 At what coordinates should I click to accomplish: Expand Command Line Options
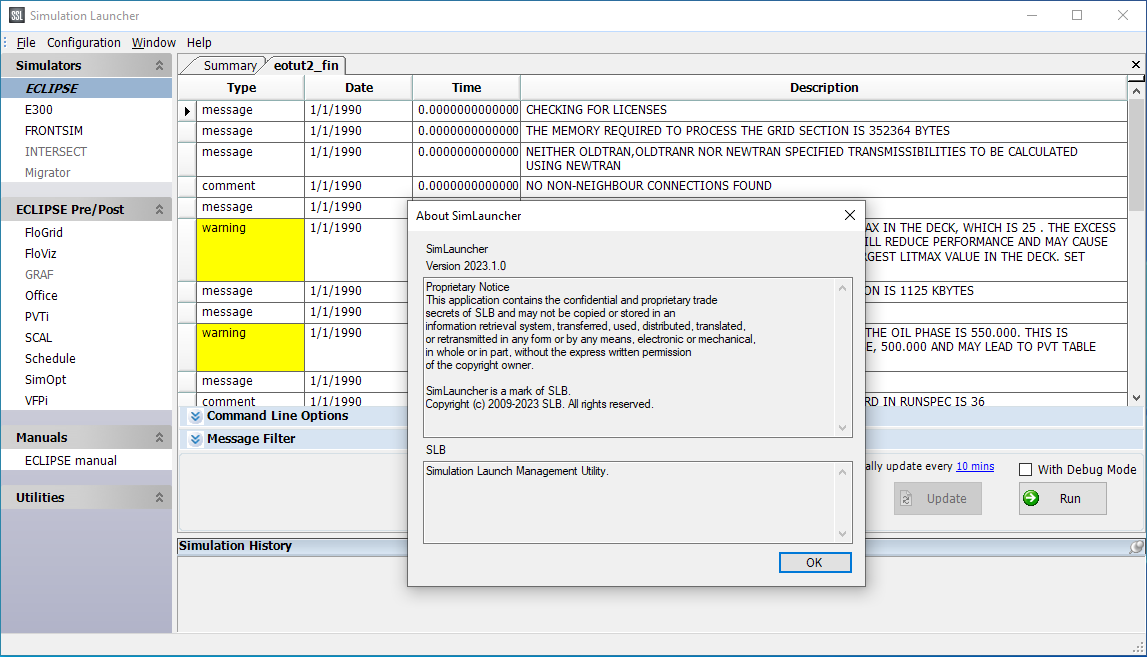(195, 416)
